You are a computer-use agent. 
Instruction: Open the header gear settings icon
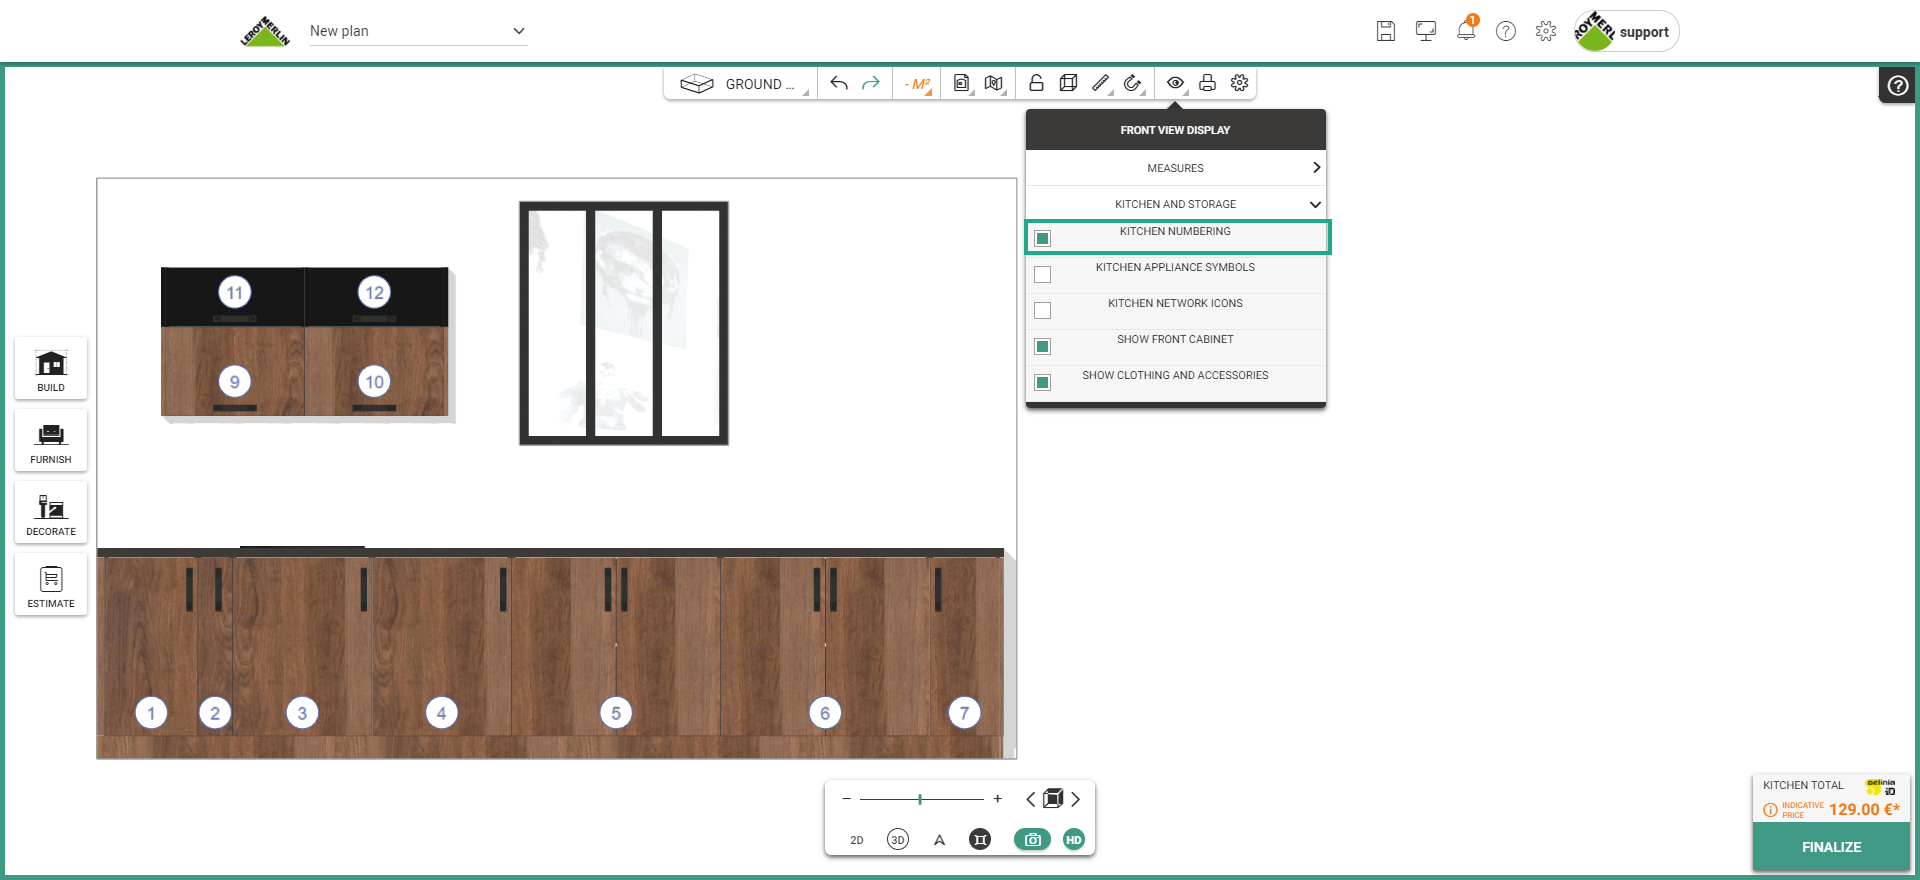click(x=1546, y=31)
